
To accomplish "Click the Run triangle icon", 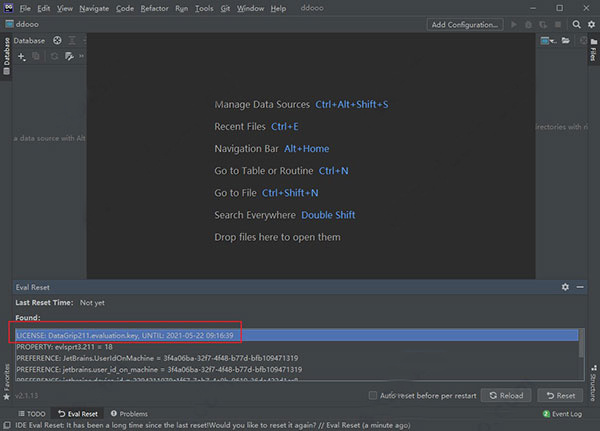I will pos(514,24).
